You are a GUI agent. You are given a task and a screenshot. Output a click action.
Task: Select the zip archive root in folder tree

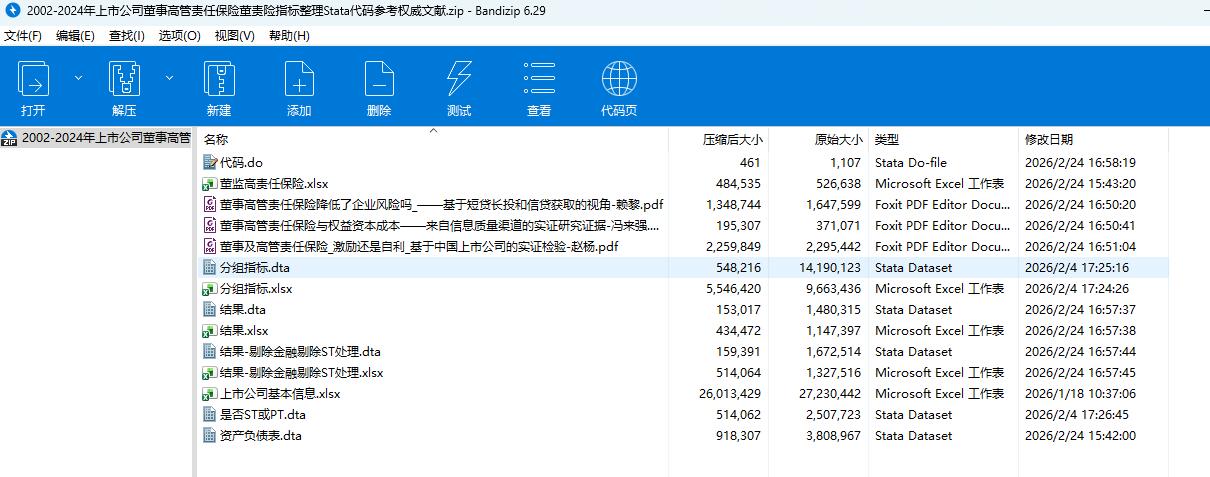97,138
